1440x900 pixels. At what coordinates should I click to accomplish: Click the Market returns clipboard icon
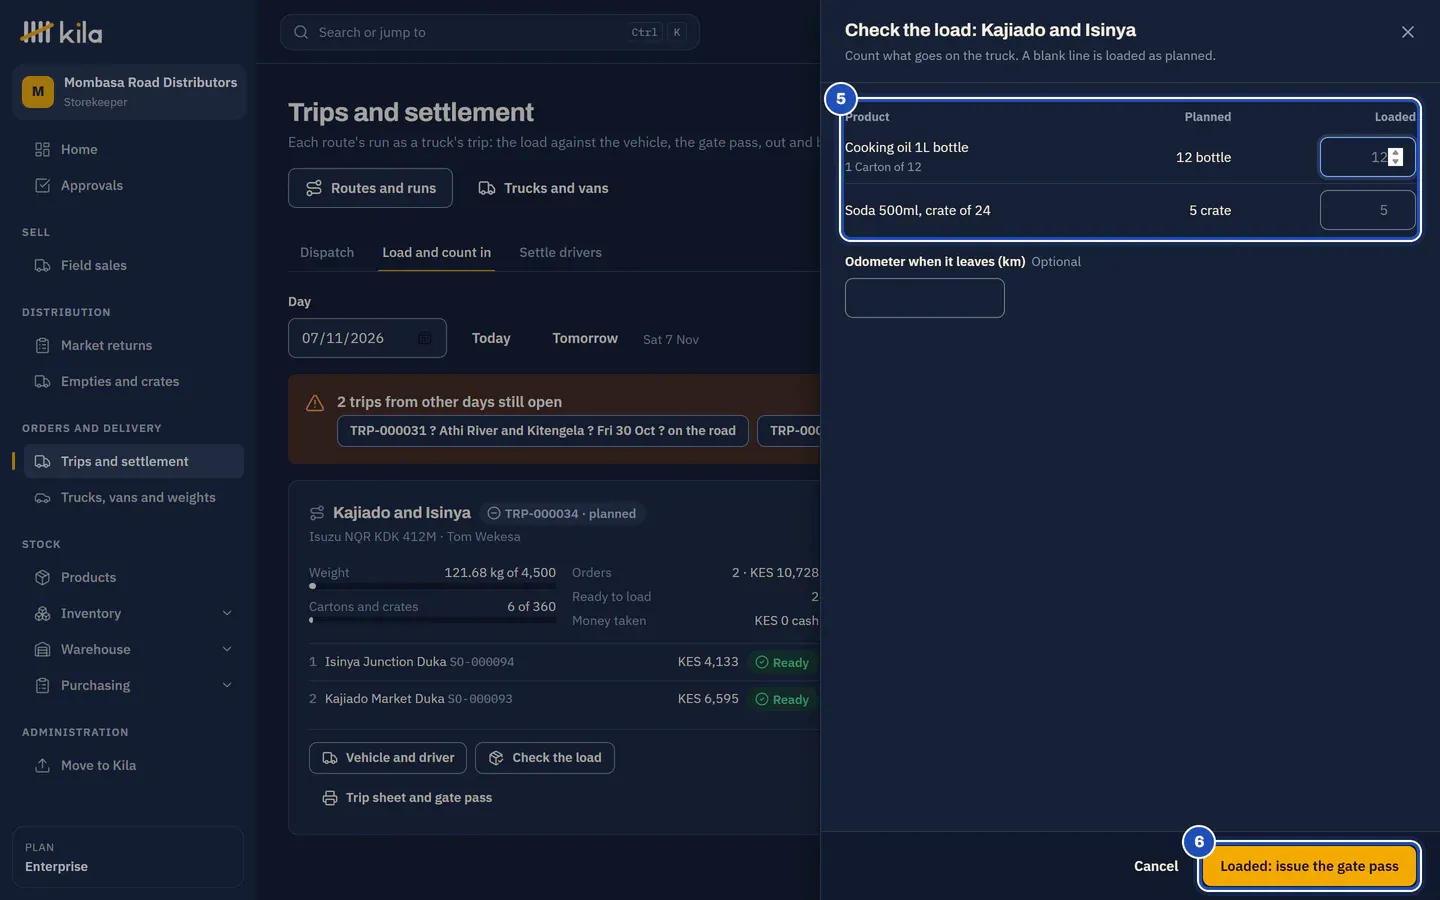coord(42,345)
